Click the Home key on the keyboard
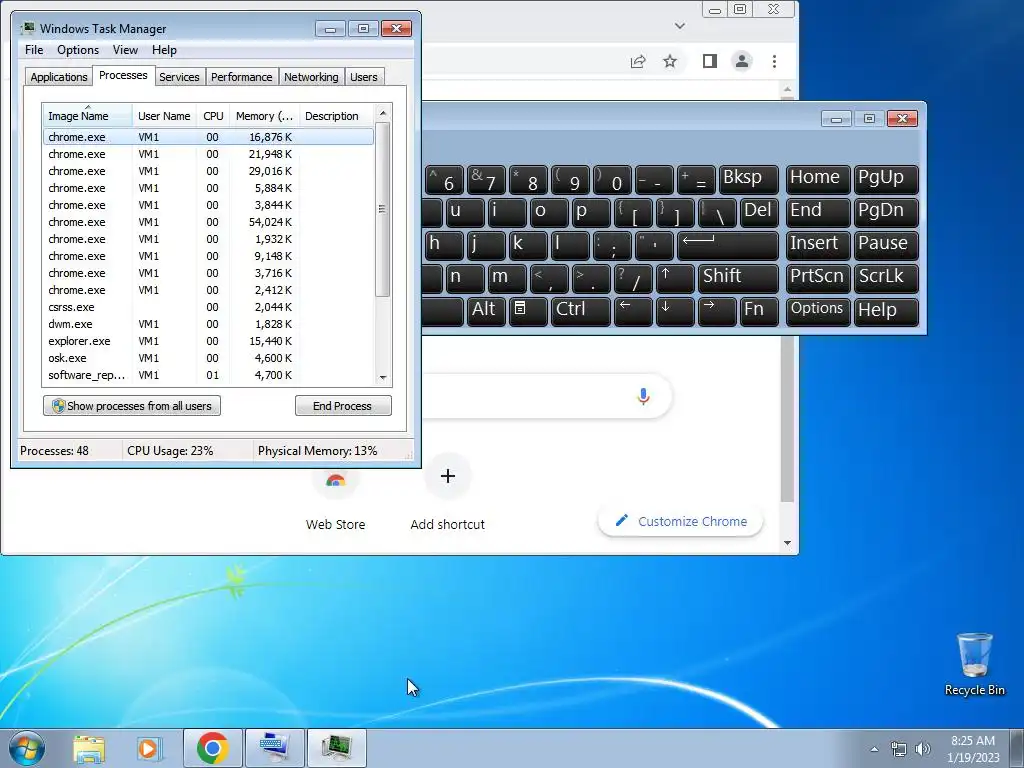The image size is (1024, 768). tap(818, 180)
